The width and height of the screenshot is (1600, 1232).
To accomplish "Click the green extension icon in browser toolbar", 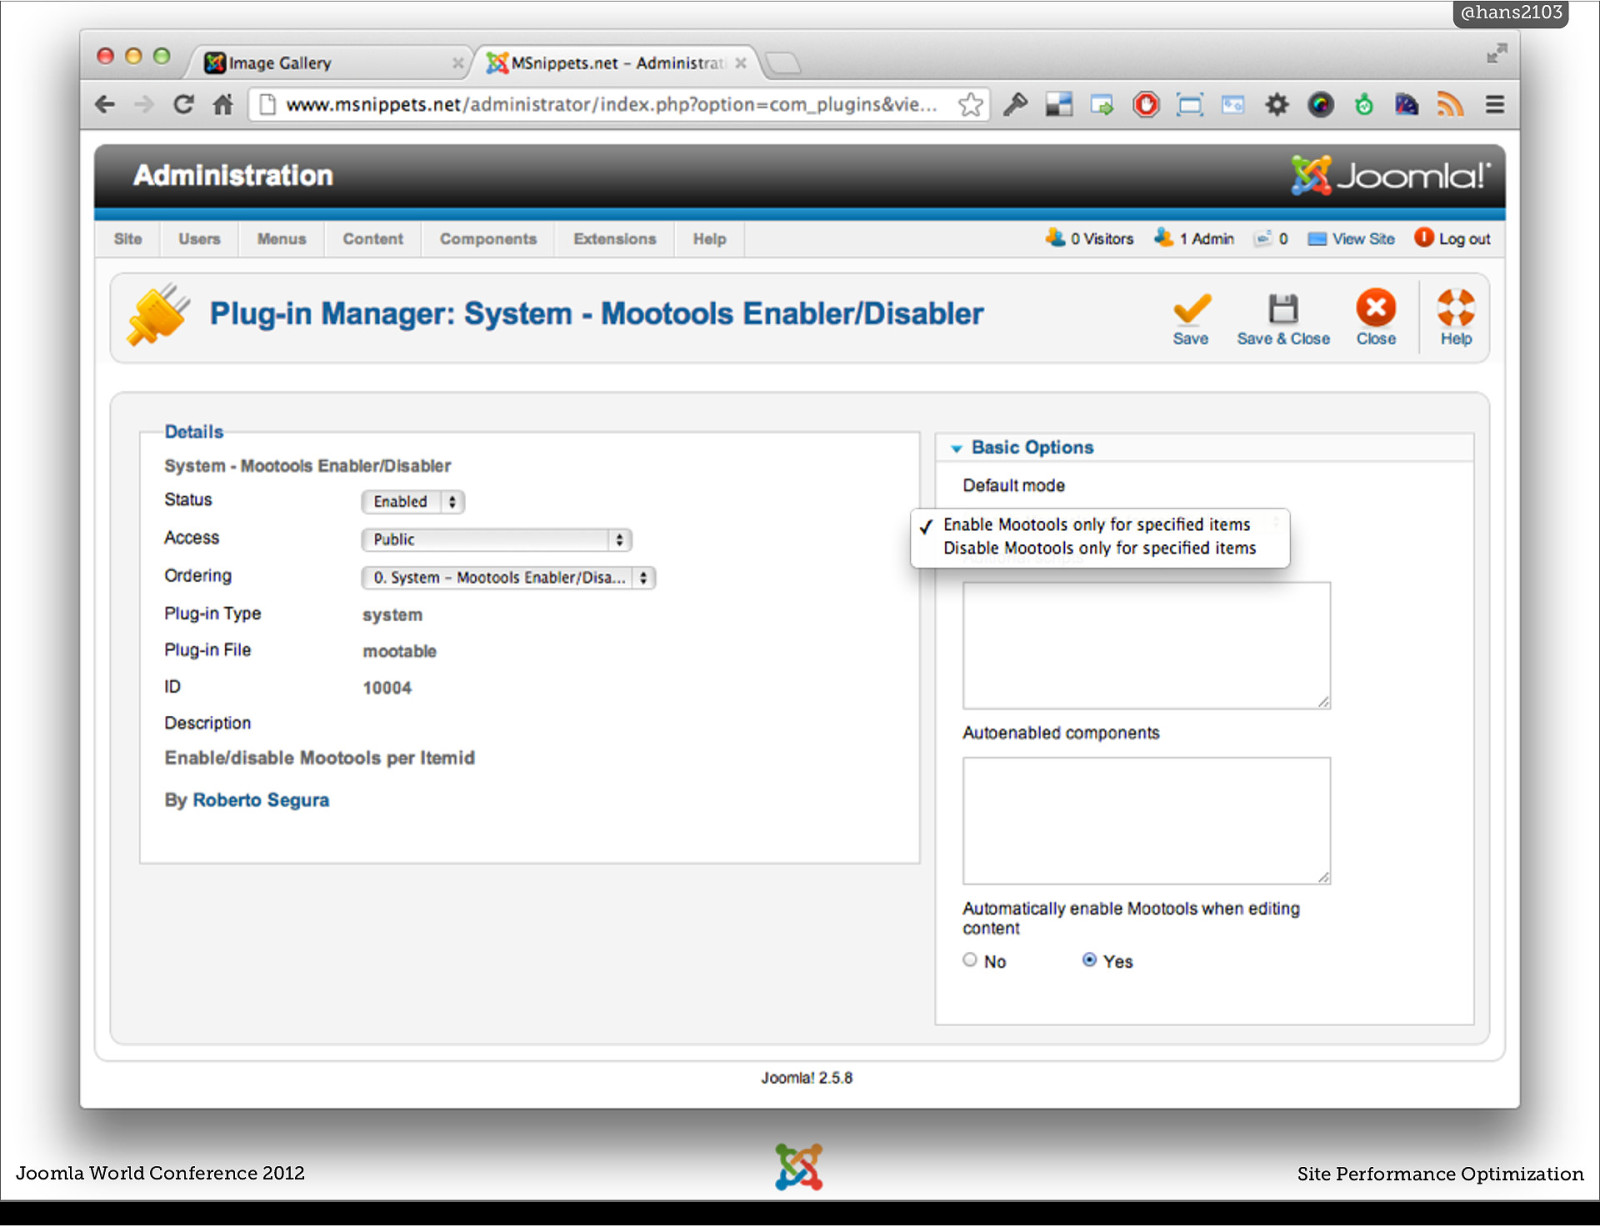I will click(1364, 104).
